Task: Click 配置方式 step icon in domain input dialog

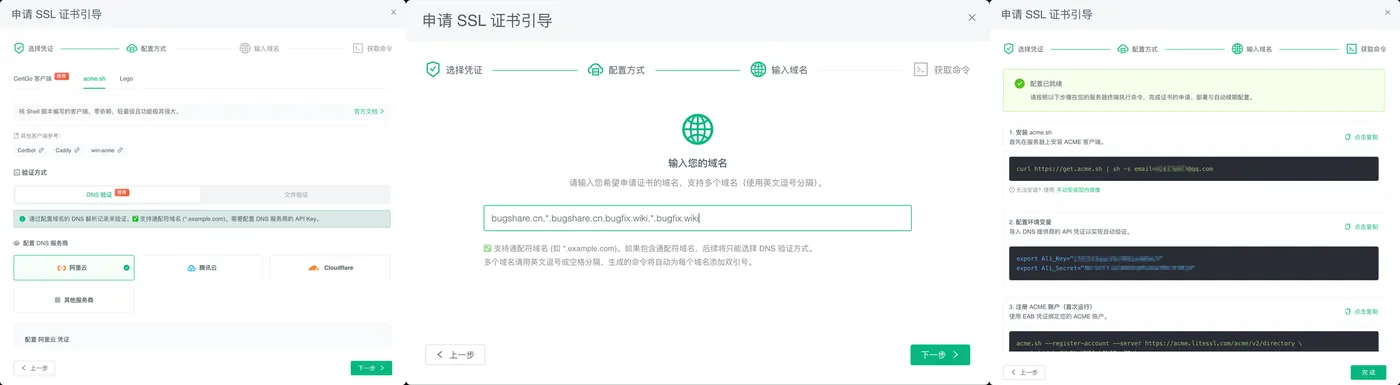Action: click(595, 70)
